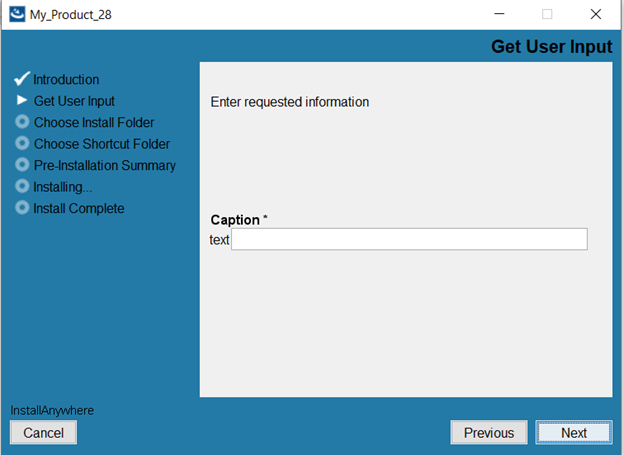This screenshot has width=624, height=455.
Task: Go back with the Previous button
Action: 489,433
